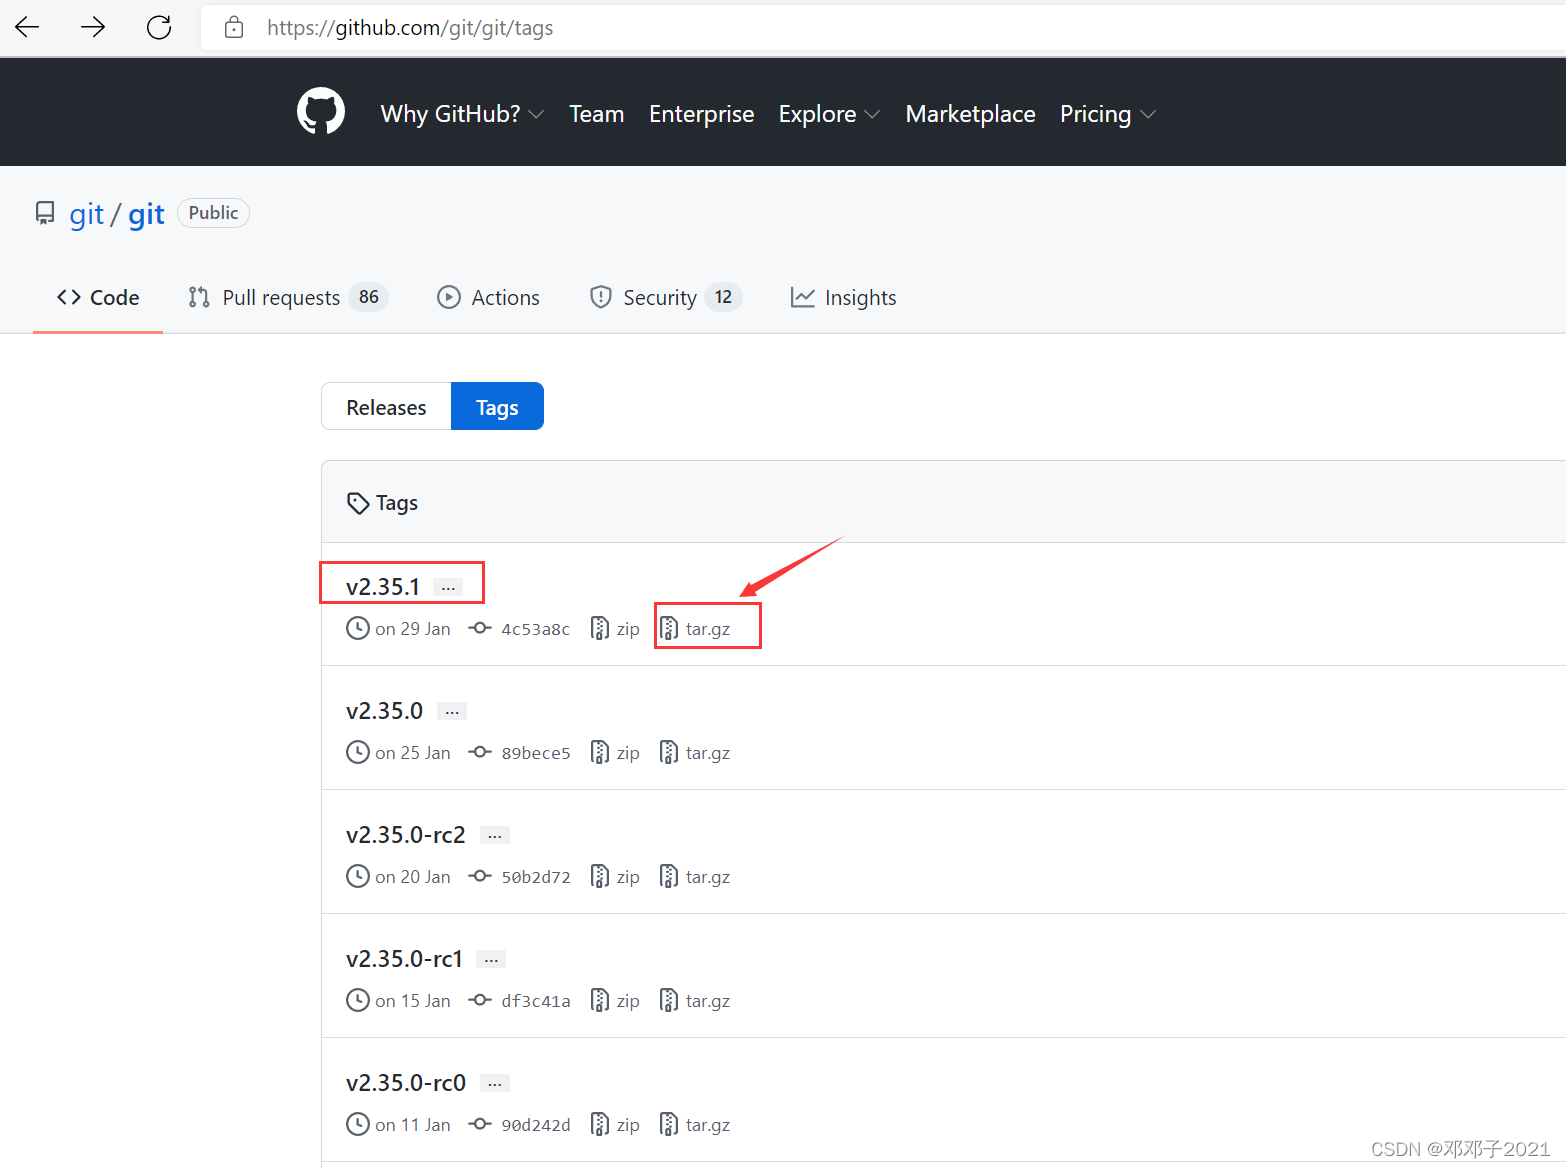Click the browser back arrow
This screenshot has height=1168, width=1566.
(x=28, y=27)
